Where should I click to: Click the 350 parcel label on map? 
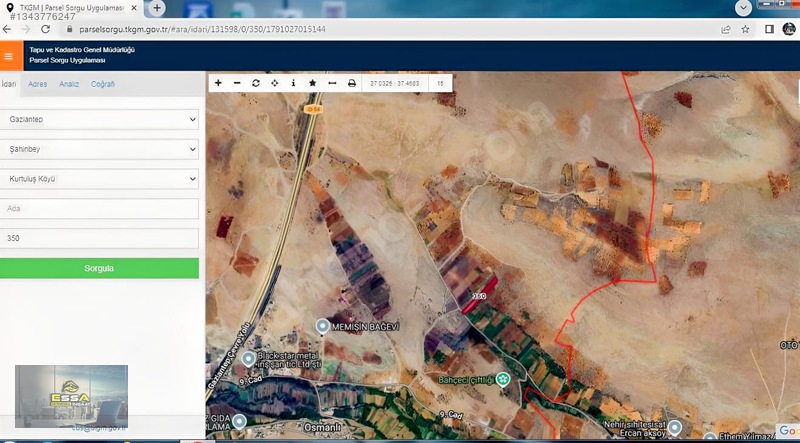pos(479,296)
